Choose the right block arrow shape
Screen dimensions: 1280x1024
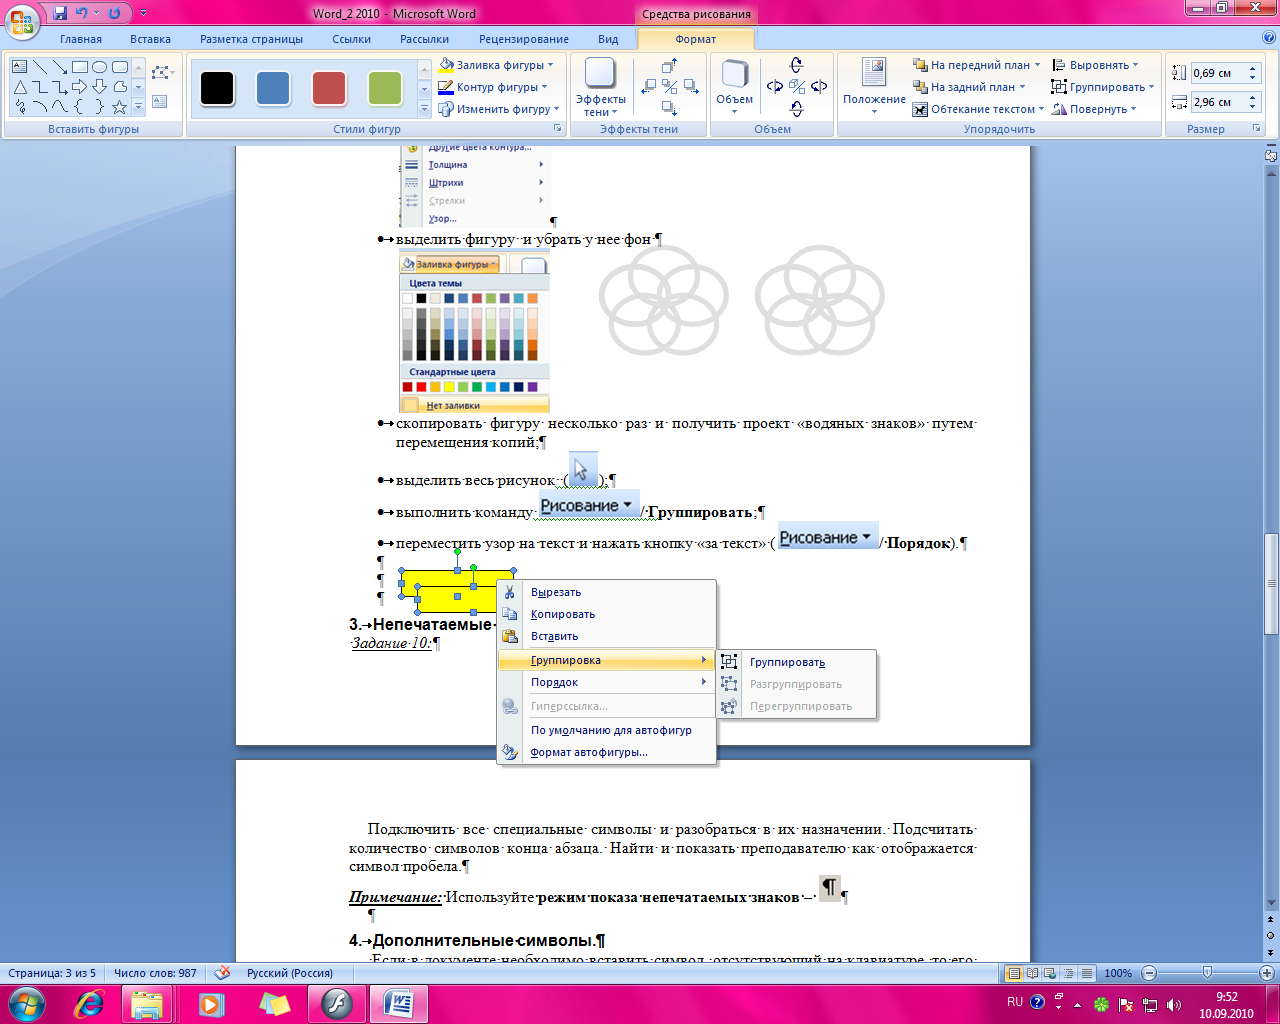tap(80, 87)
